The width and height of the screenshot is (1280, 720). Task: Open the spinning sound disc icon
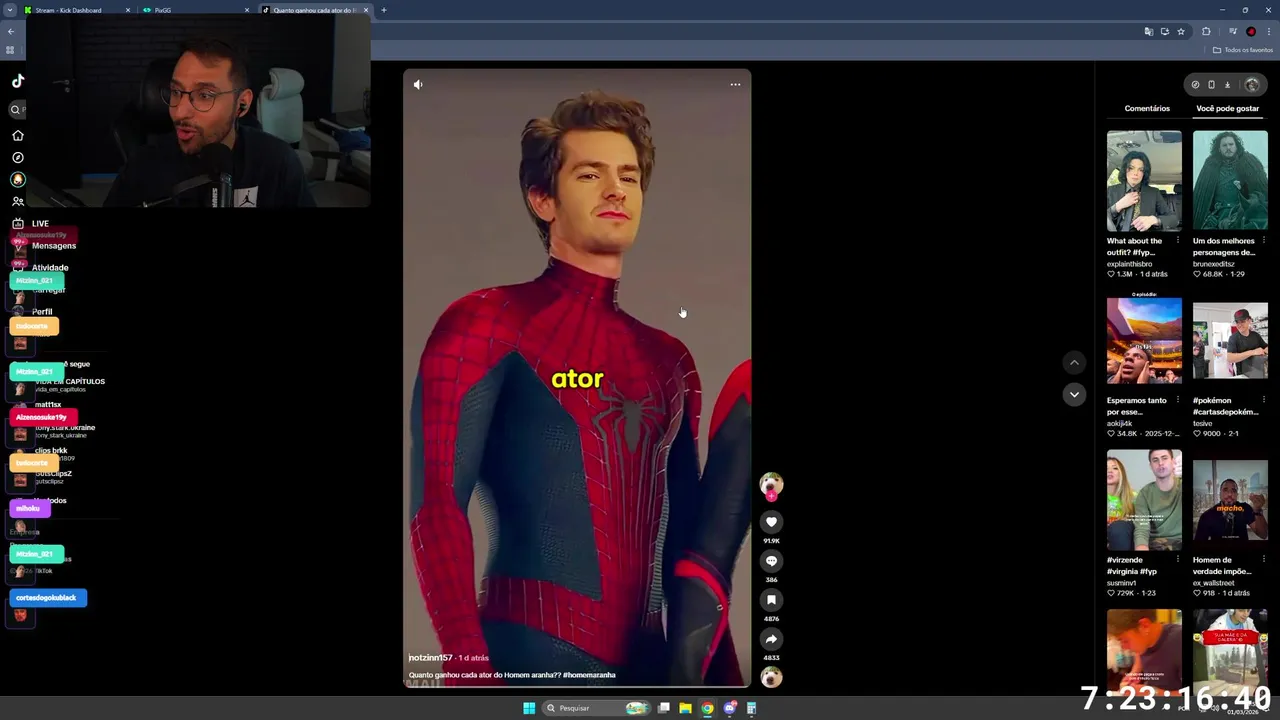coord(771,677)
